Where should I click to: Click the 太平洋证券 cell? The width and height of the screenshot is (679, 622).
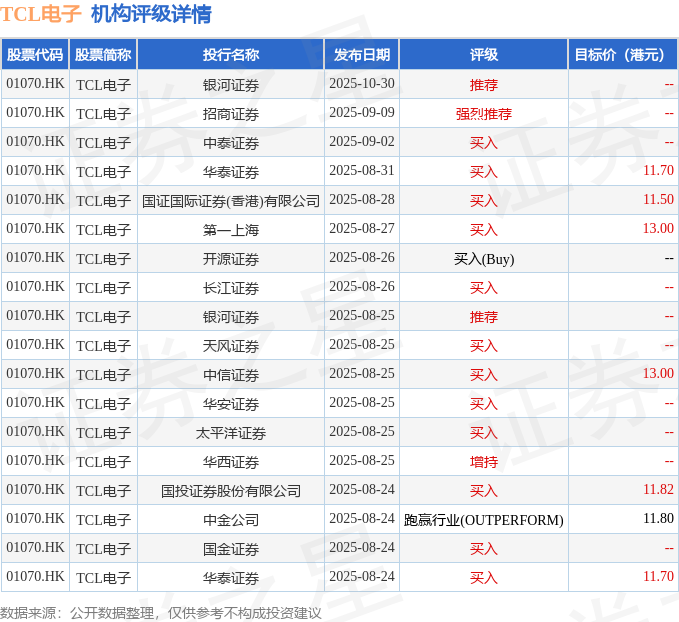click(x=231, y=433)
